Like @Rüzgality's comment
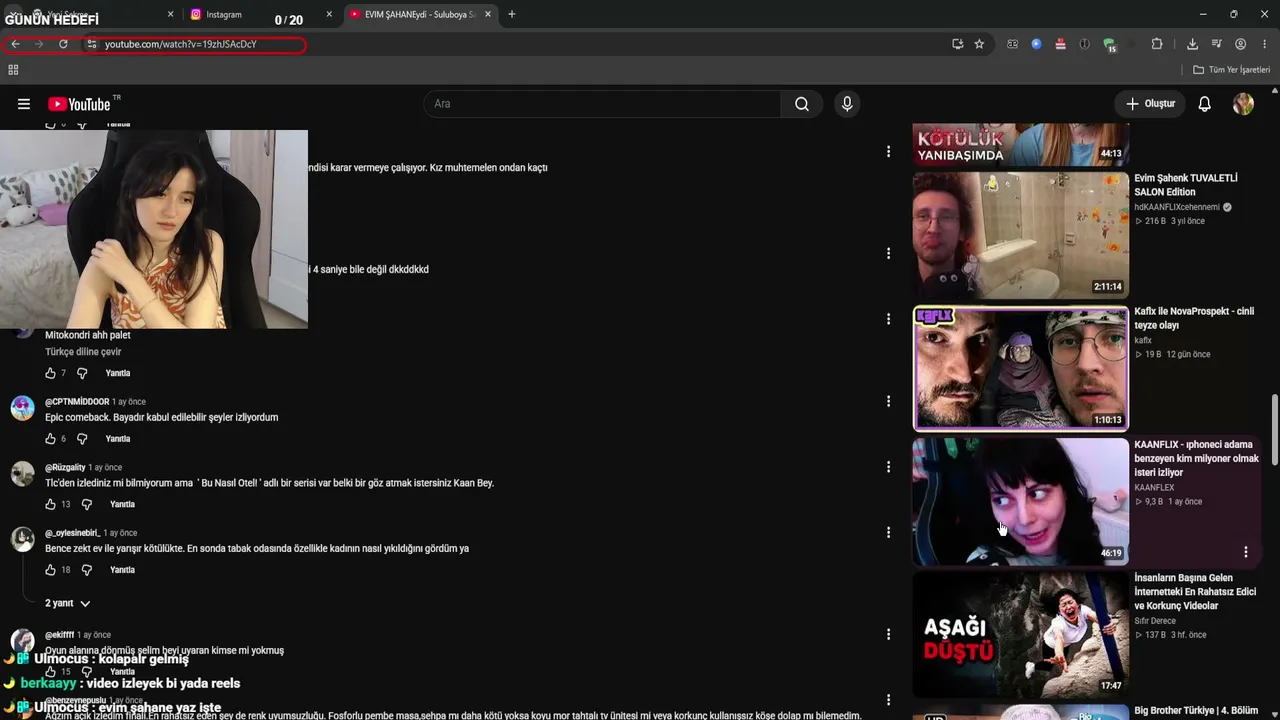The image size is (1280, 720). coord(50,504)
